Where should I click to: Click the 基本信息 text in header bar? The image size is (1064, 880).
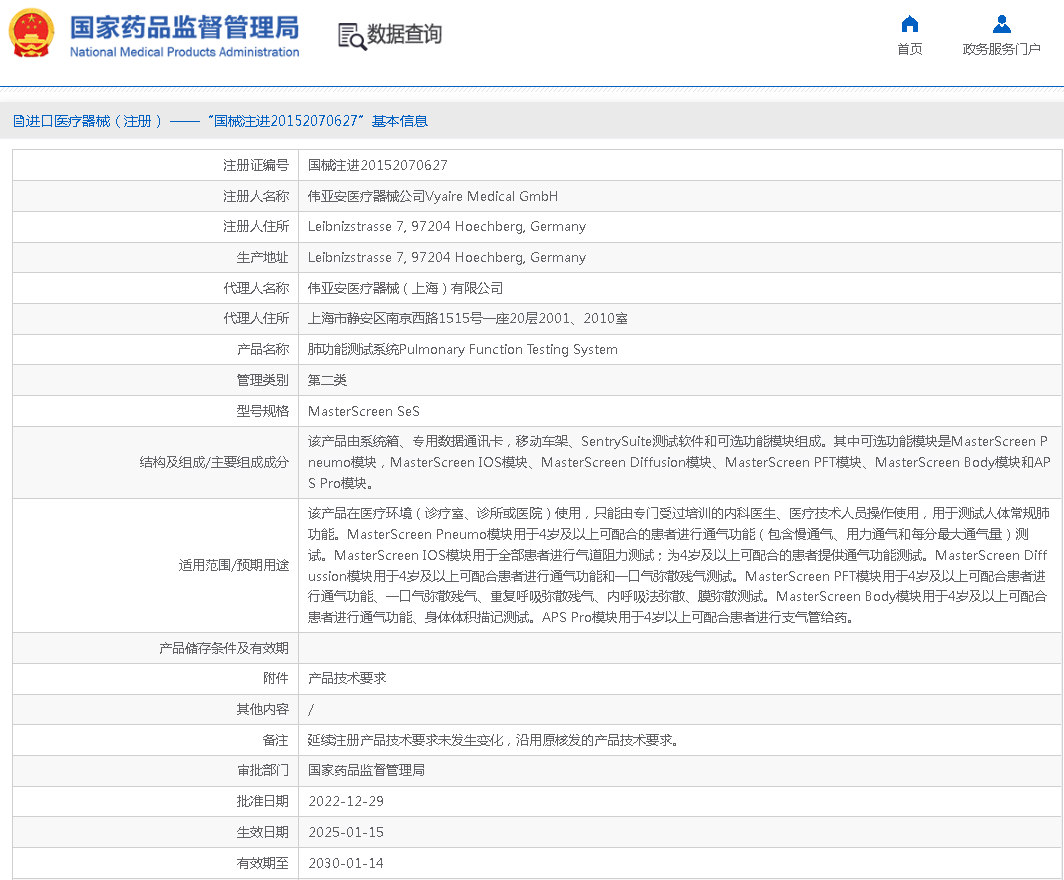point(400,121)
